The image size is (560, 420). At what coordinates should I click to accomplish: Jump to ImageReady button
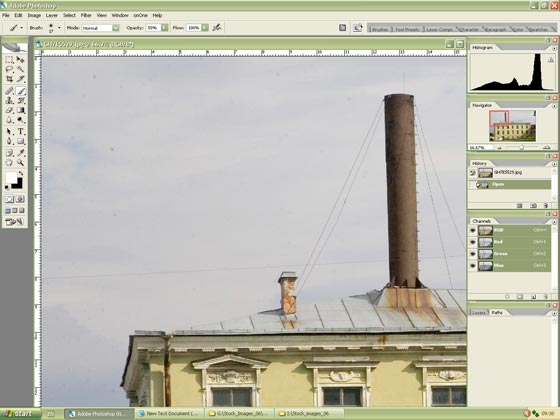click(x=14, y=222)
